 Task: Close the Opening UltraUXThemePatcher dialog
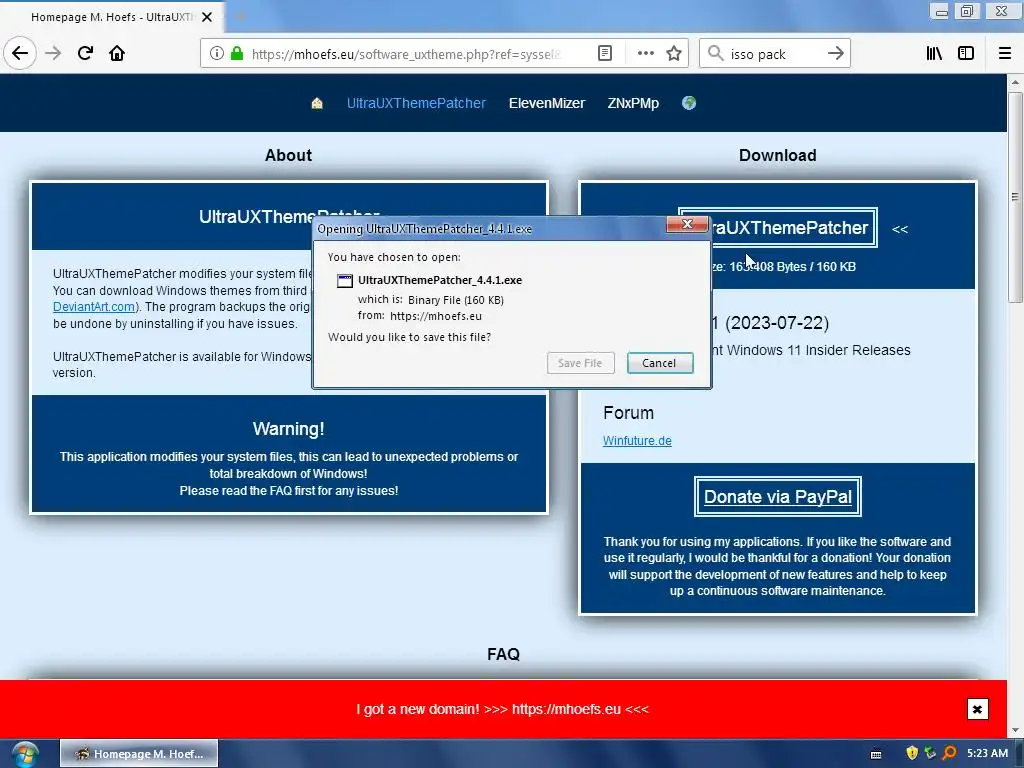[687, 224]
